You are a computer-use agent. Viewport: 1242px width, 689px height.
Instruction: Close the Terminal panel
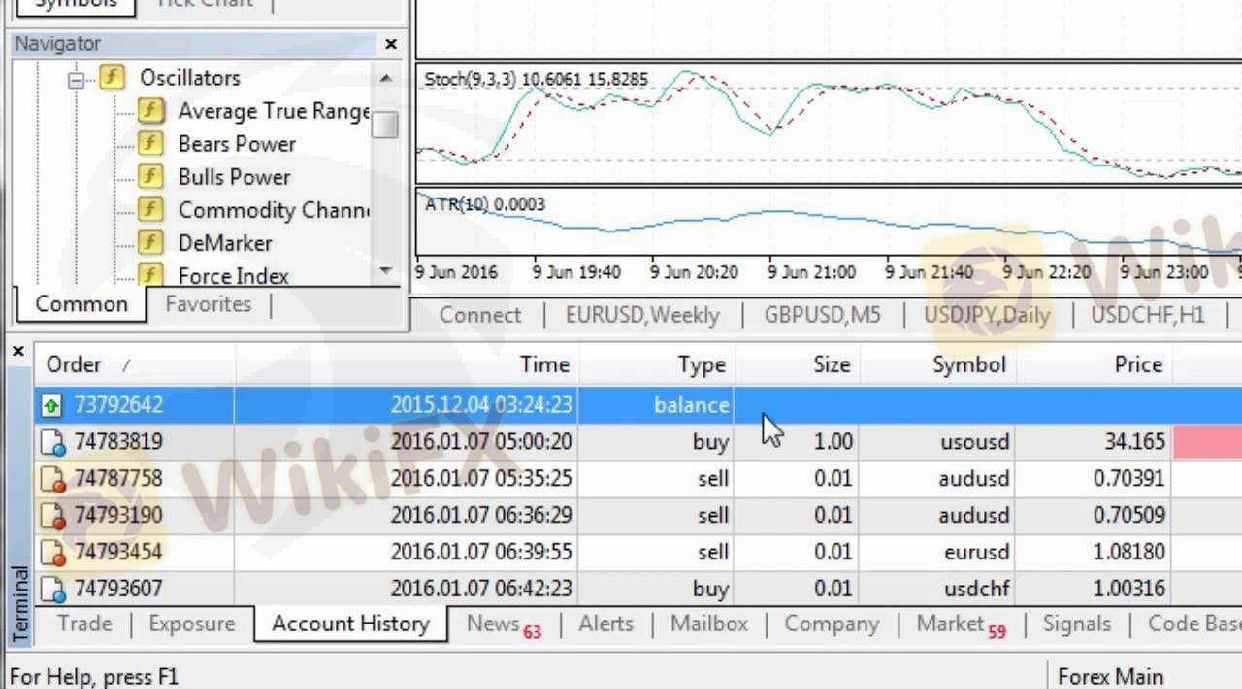pos(18,352)
